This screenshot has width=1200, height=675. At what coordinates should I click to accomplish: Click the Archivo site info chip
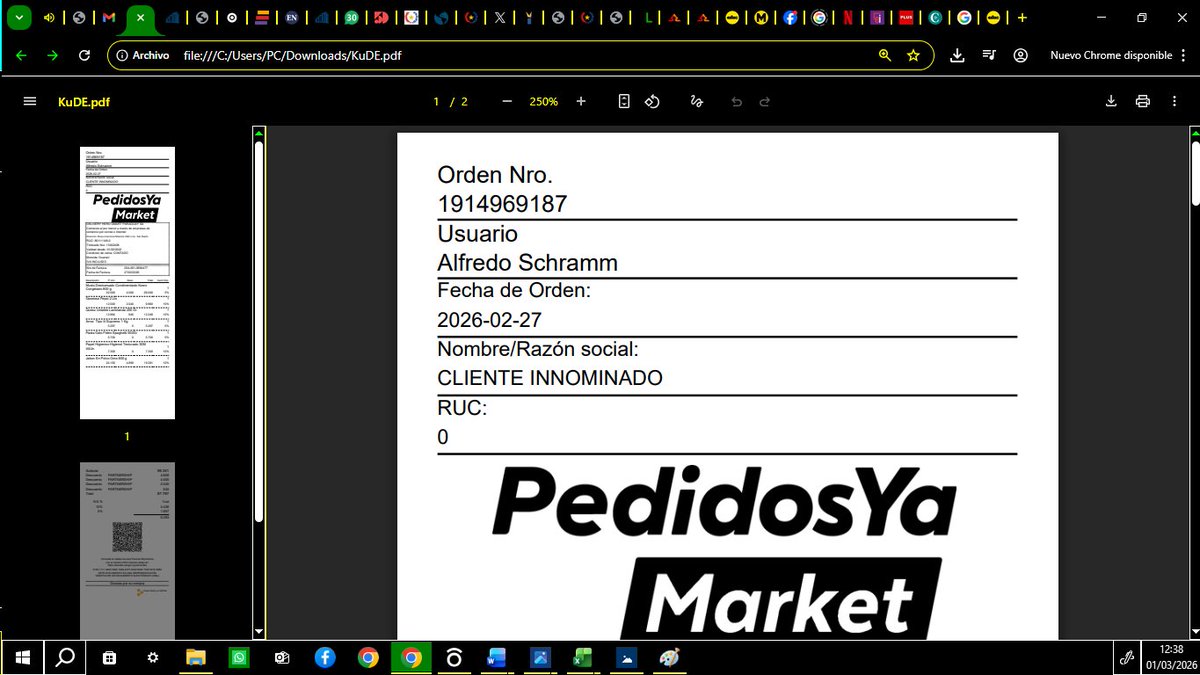(x=143, y=55)
